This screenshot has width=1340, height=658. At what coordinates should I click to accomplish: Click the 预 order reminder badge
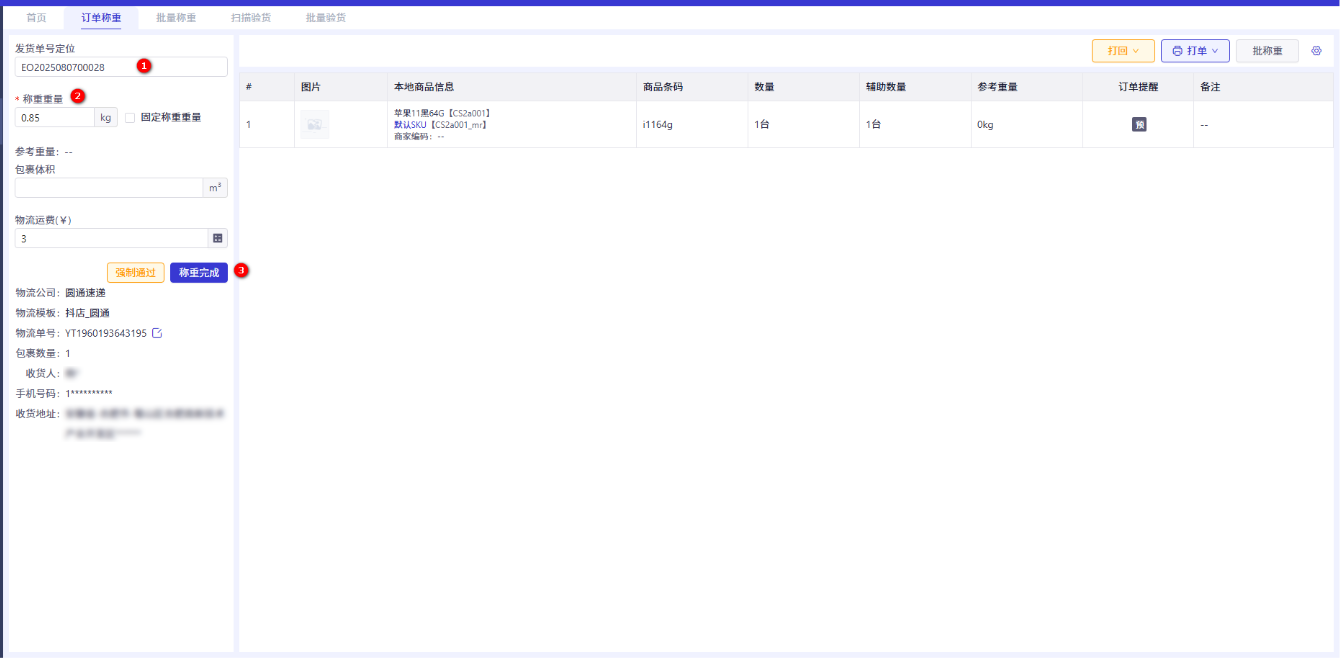[x=1138, y=125]
